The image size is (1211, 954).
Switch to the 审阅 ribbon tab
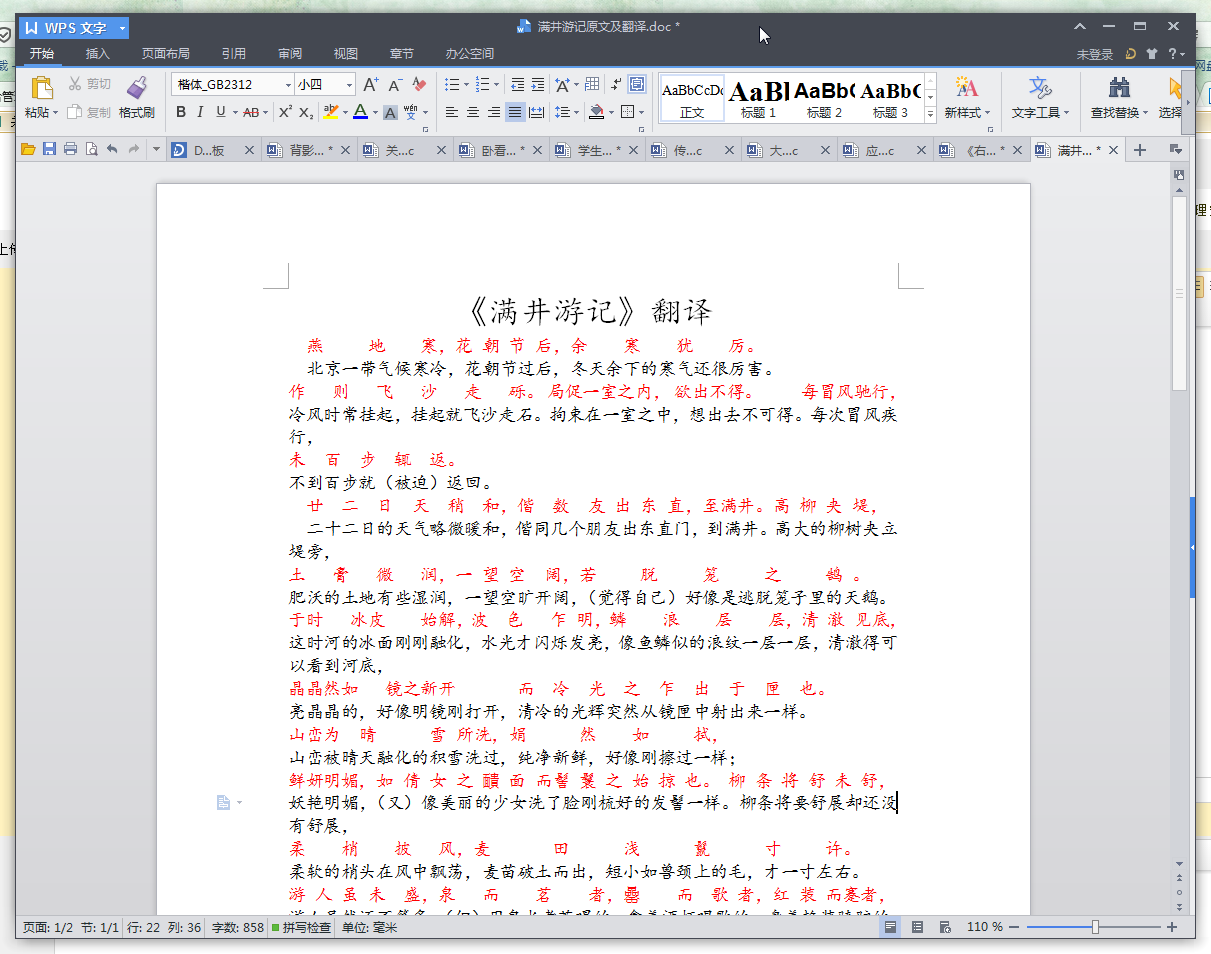click(x=290, y=54)
